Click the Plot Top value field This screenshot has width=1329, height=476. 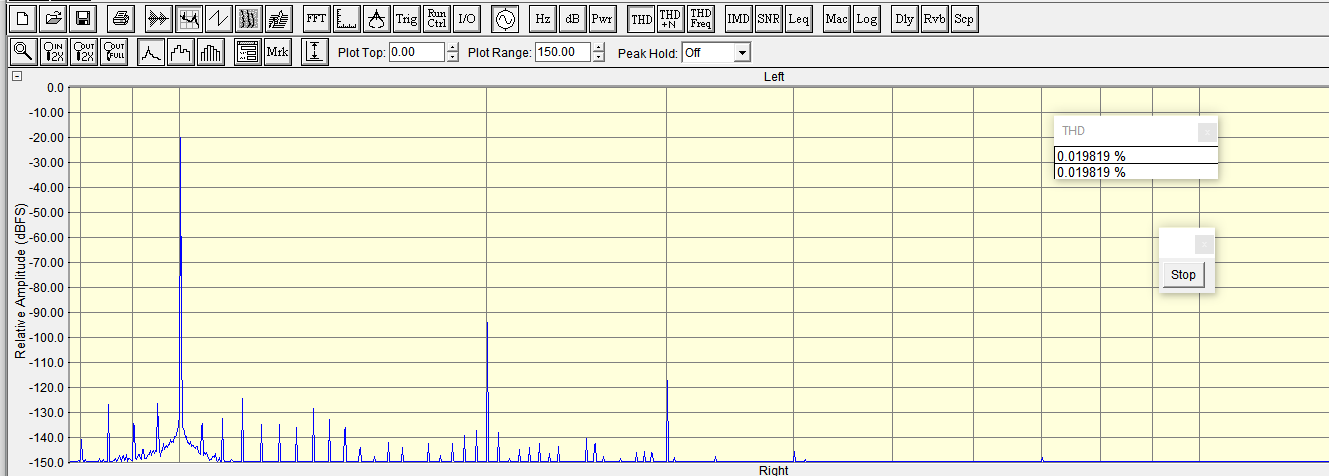(416, 53)
